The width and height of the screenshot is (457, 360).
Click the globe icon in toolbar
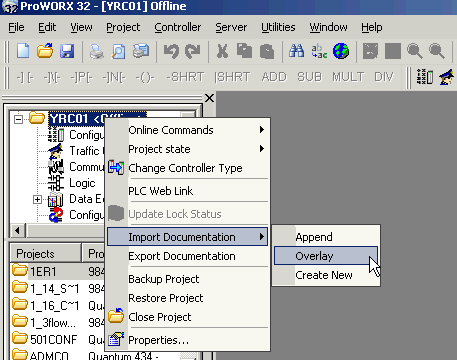tap(341, 51)
